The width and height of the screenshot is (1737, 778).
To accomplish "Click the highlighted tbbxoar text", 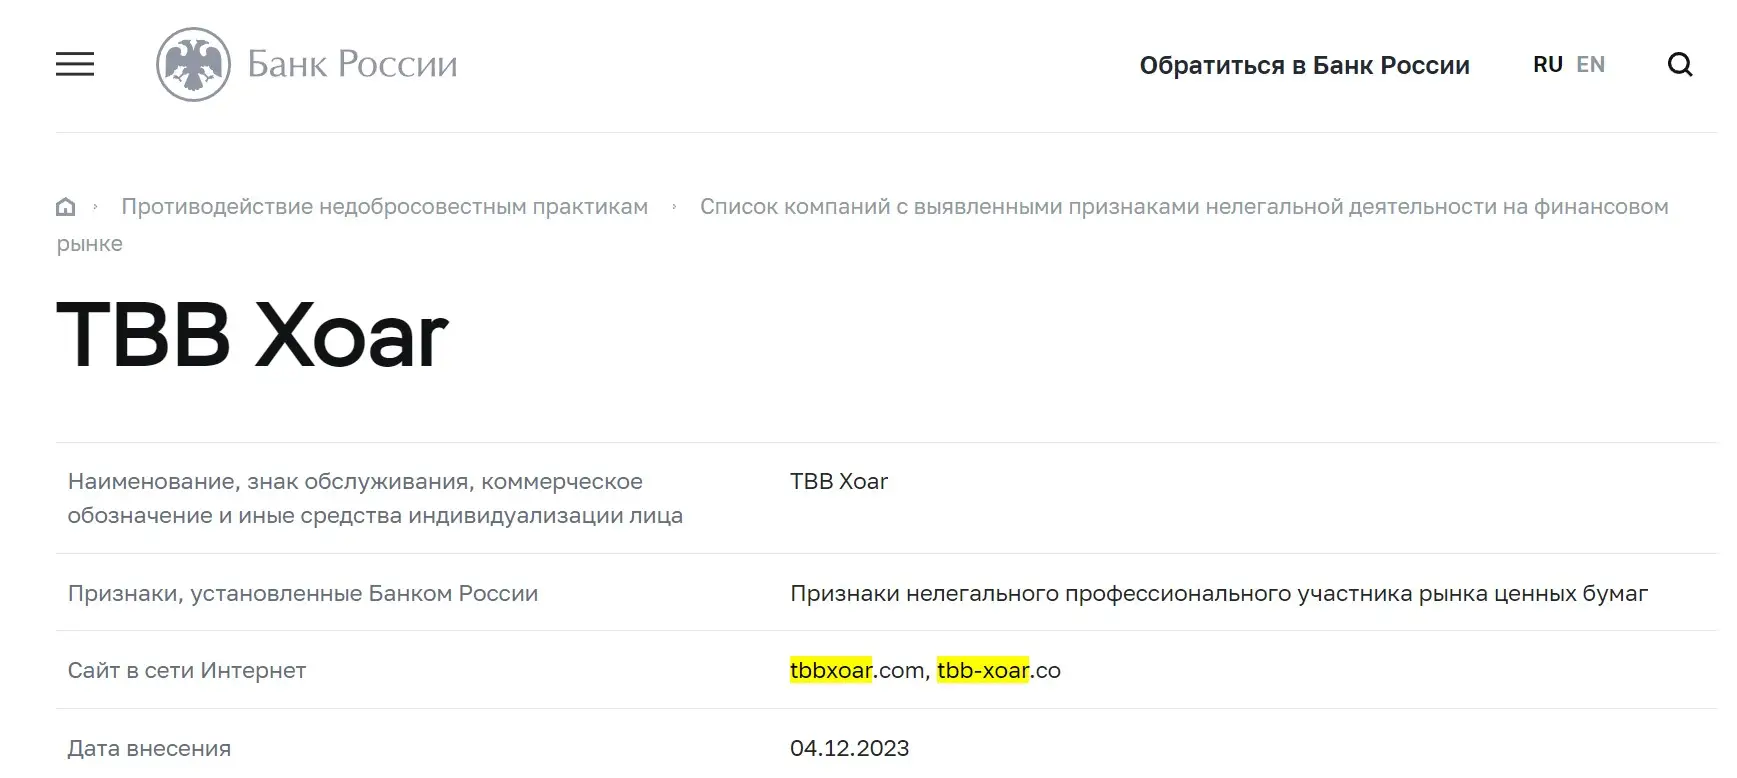I will [x=830, y=670].
